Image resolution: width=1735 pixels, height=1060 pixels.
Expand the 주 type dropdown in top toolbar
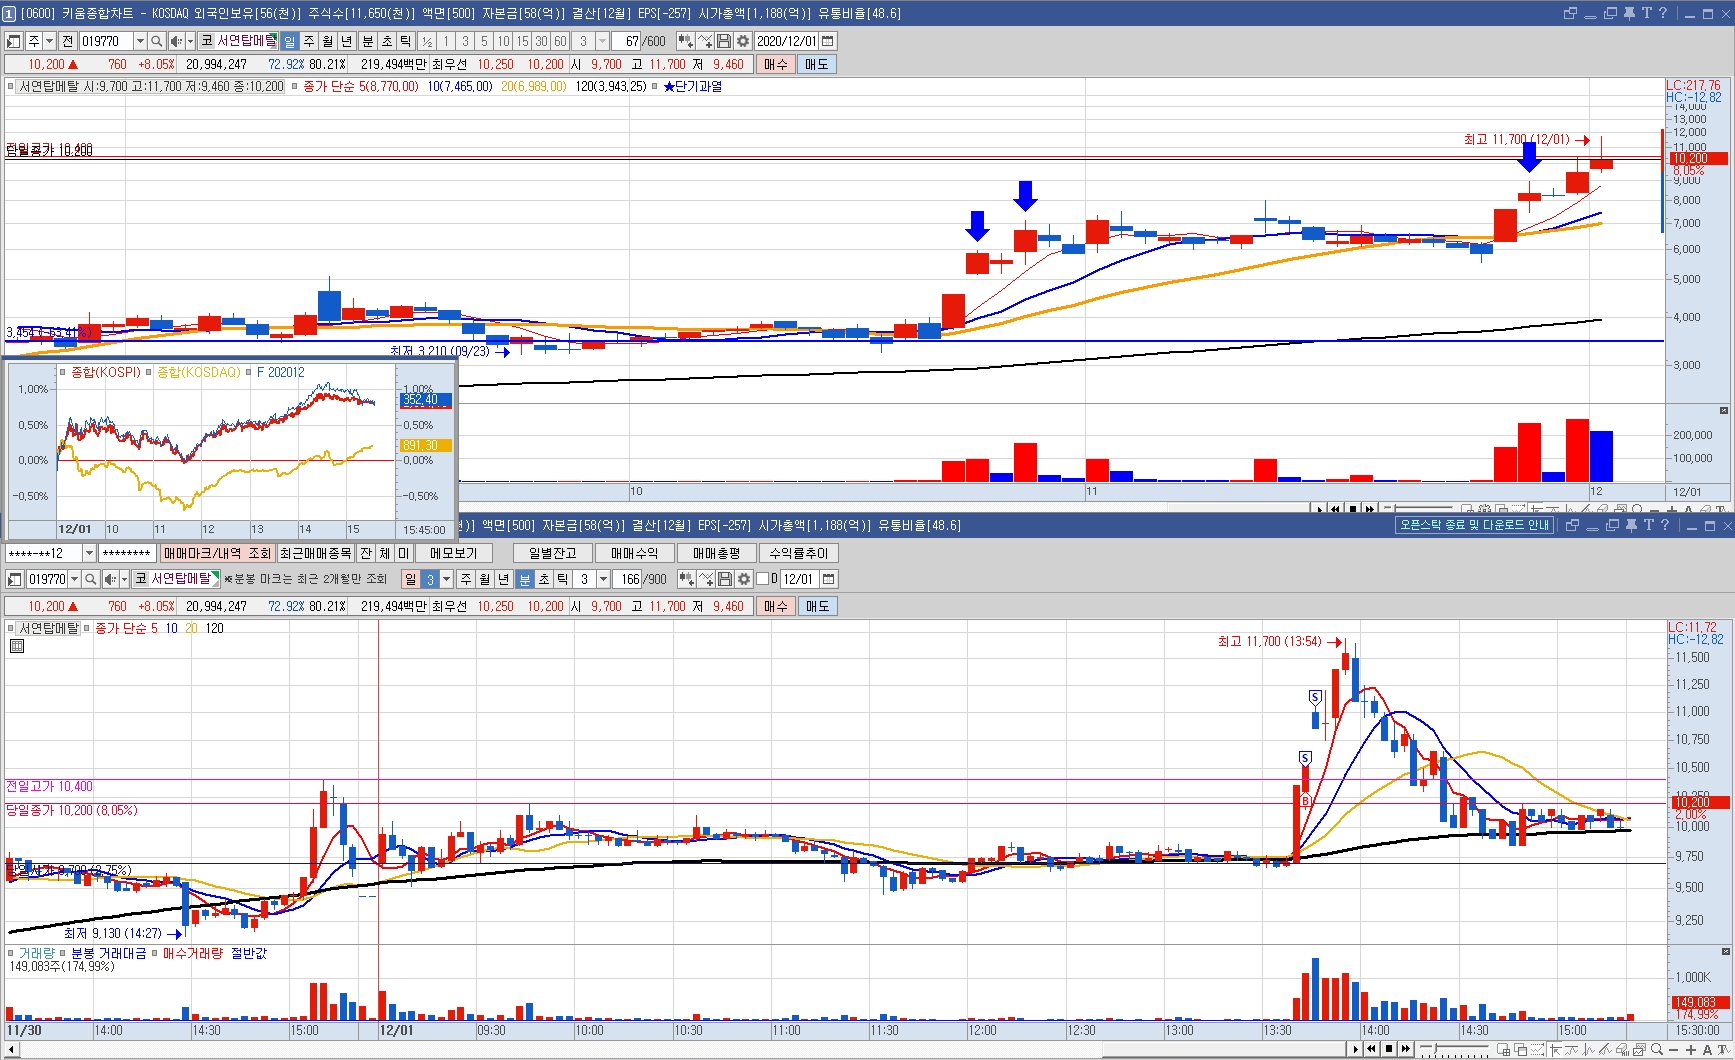pyautogui.click(x=50, y=41)
